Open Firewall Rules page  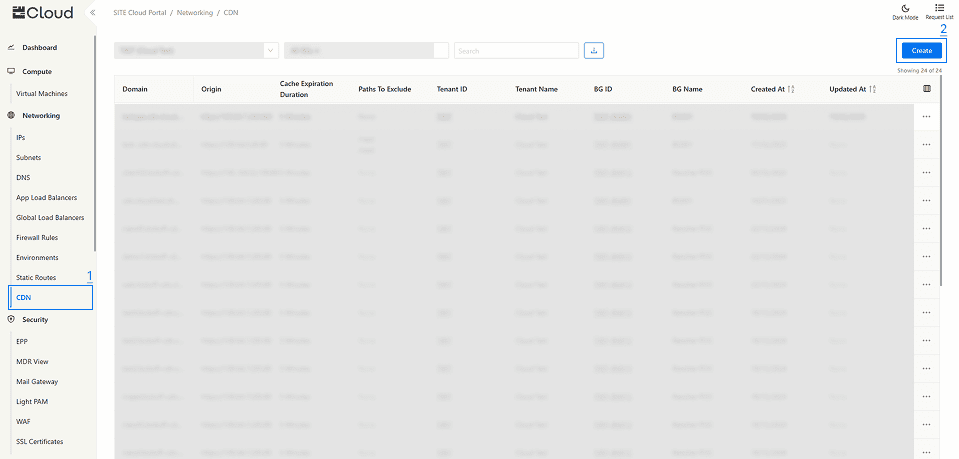point(37,237)
